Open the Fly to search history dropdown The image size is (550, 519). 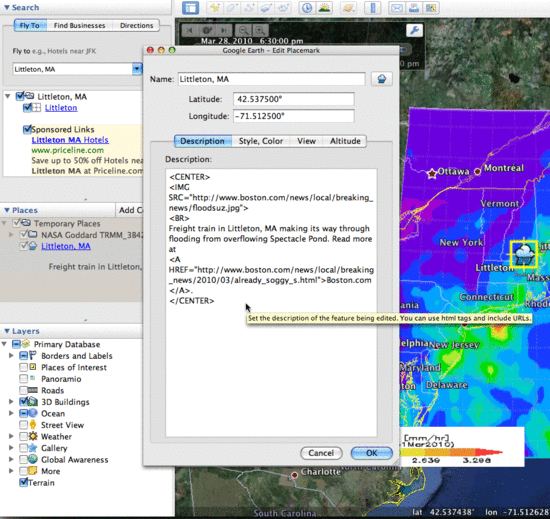(137, 69)
